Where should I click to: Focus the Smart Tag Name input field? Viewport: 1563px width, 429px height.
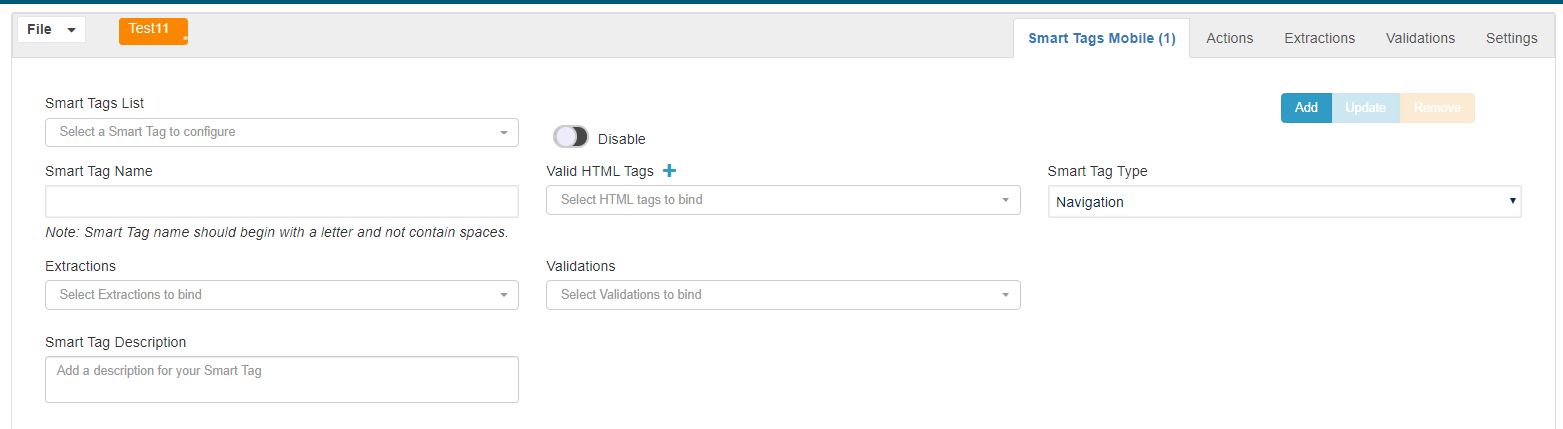click(x=282, y=201)
